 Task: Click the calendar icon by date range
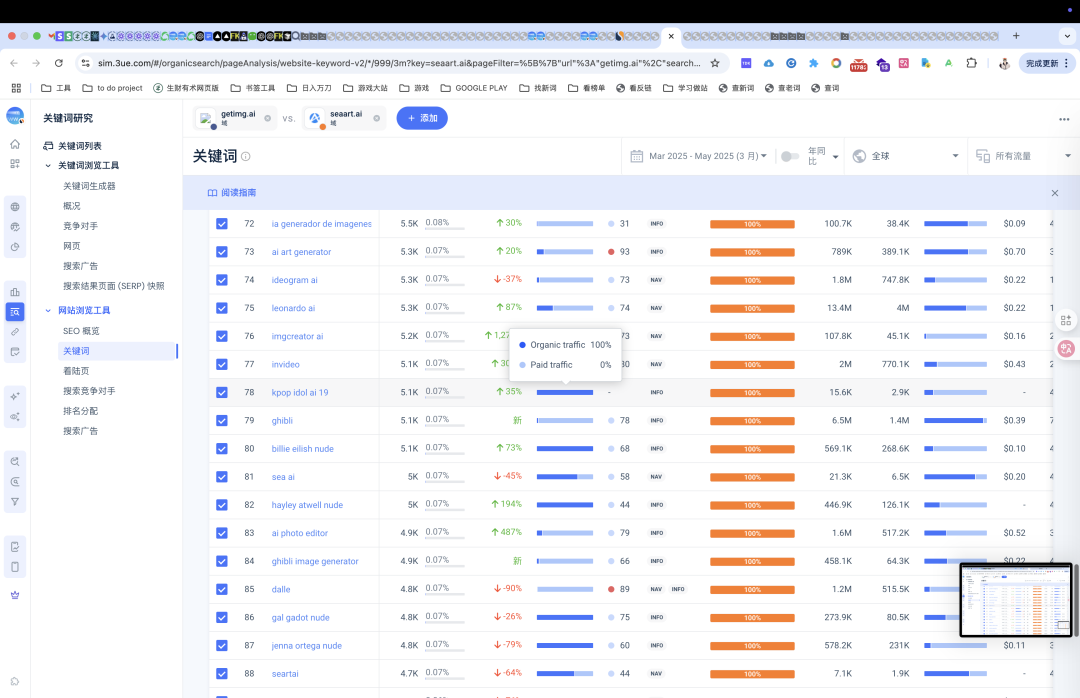click(636, 156)
